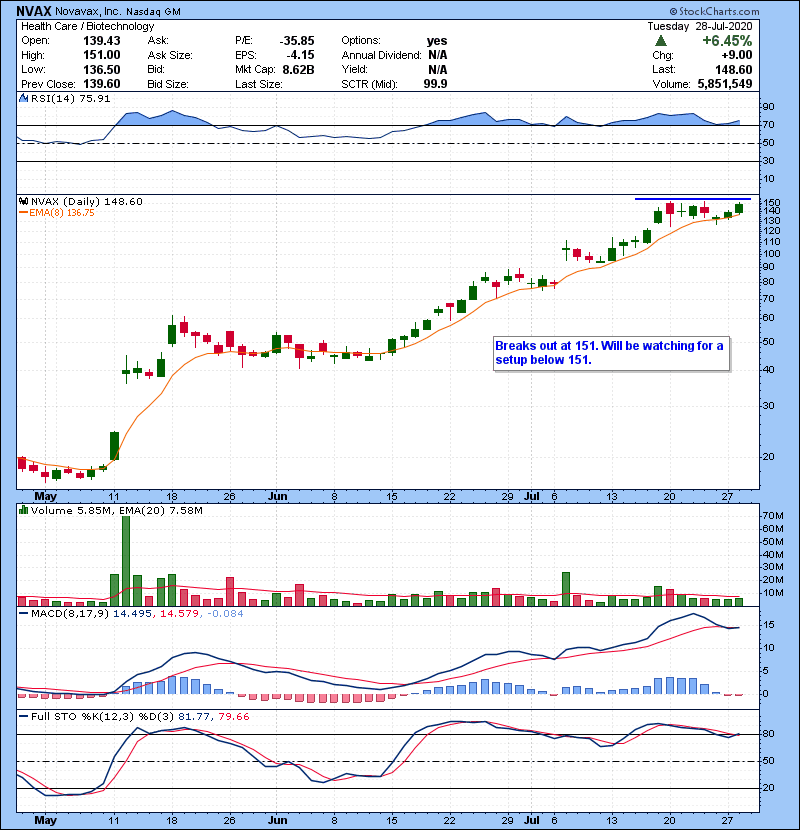Click the 'Novavax, Inc.' company name
800x830 pixels.
pyautogui.click(x=88, y=11)
